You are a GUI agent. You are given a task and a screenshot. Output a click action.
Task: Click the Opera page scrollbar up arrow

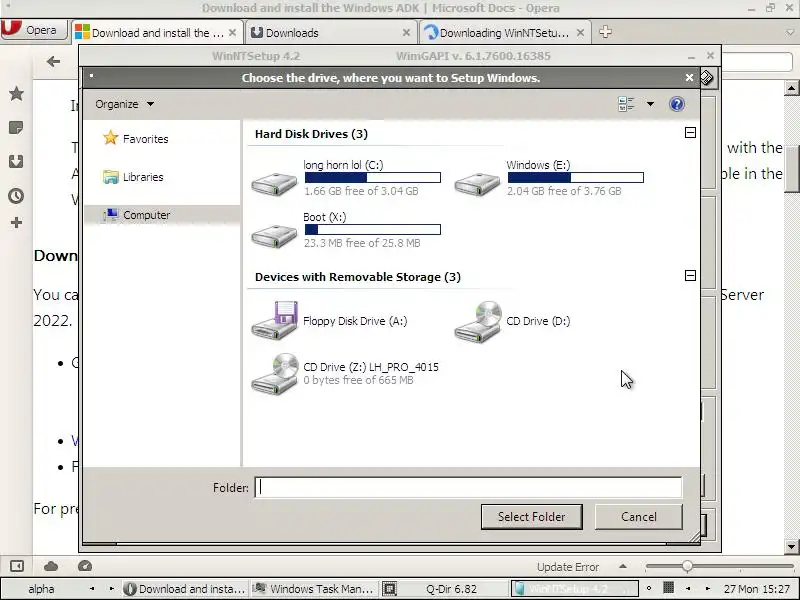791,88
